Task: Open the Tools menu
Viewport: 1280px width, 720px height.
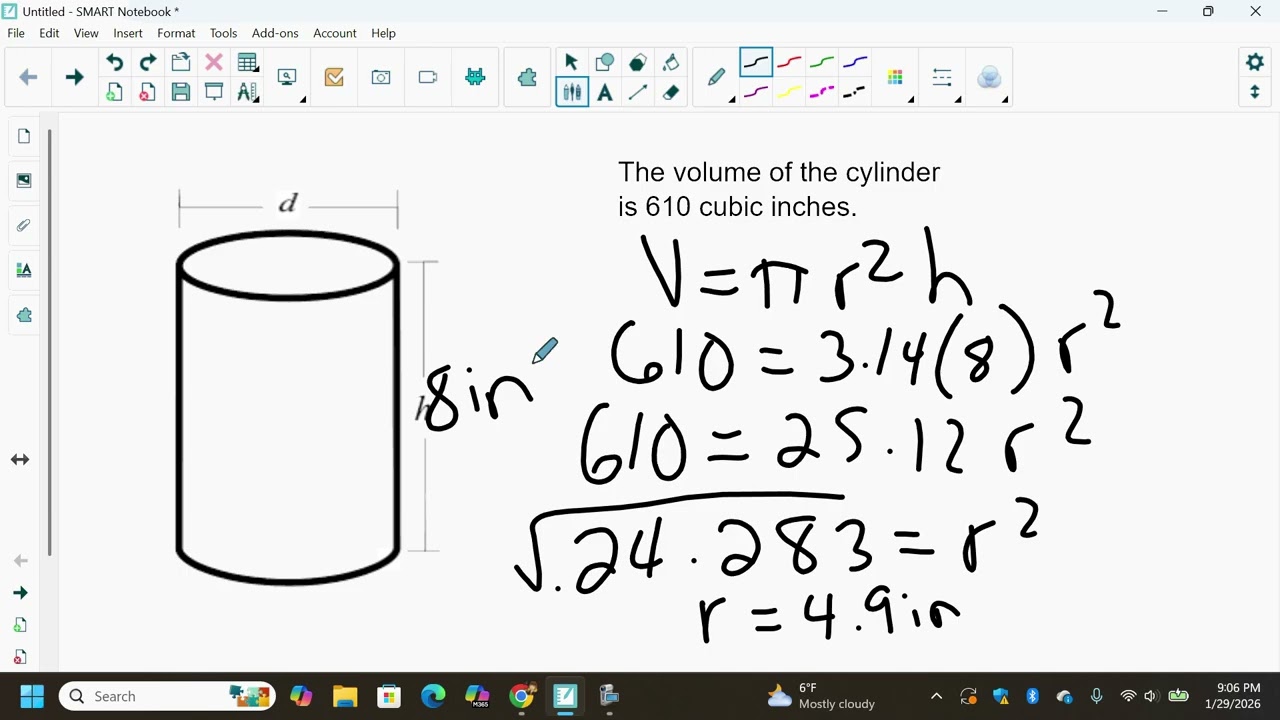Action: point(223,33)
